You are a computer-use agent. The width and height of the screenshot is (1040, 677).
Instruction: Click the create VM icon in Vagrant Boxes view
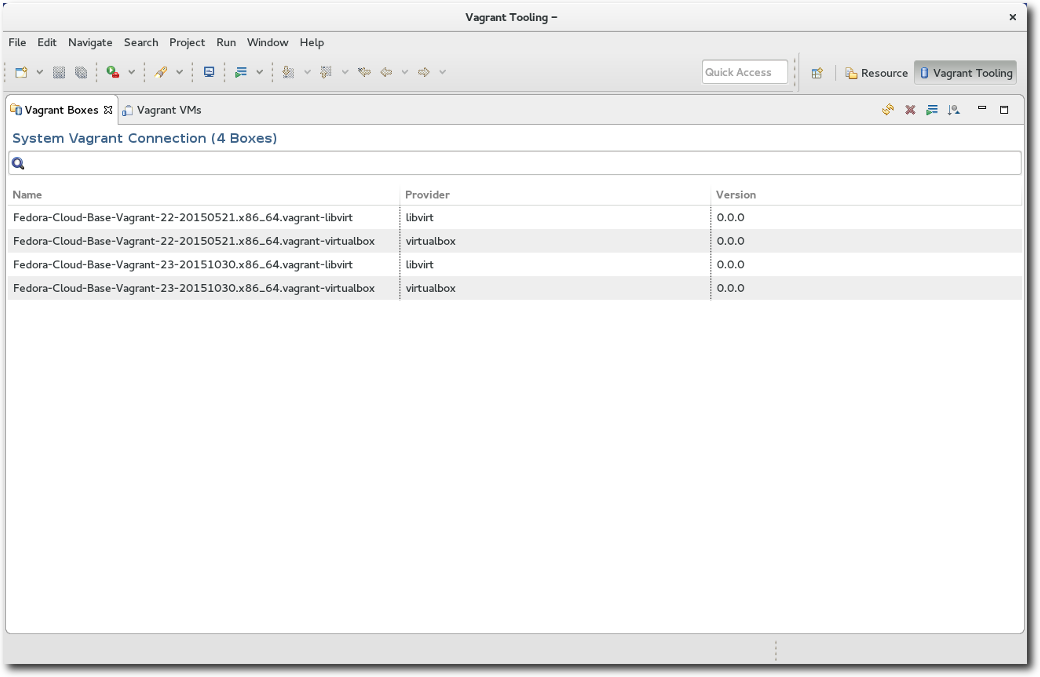pyautogui.click(x=932, y=110)
